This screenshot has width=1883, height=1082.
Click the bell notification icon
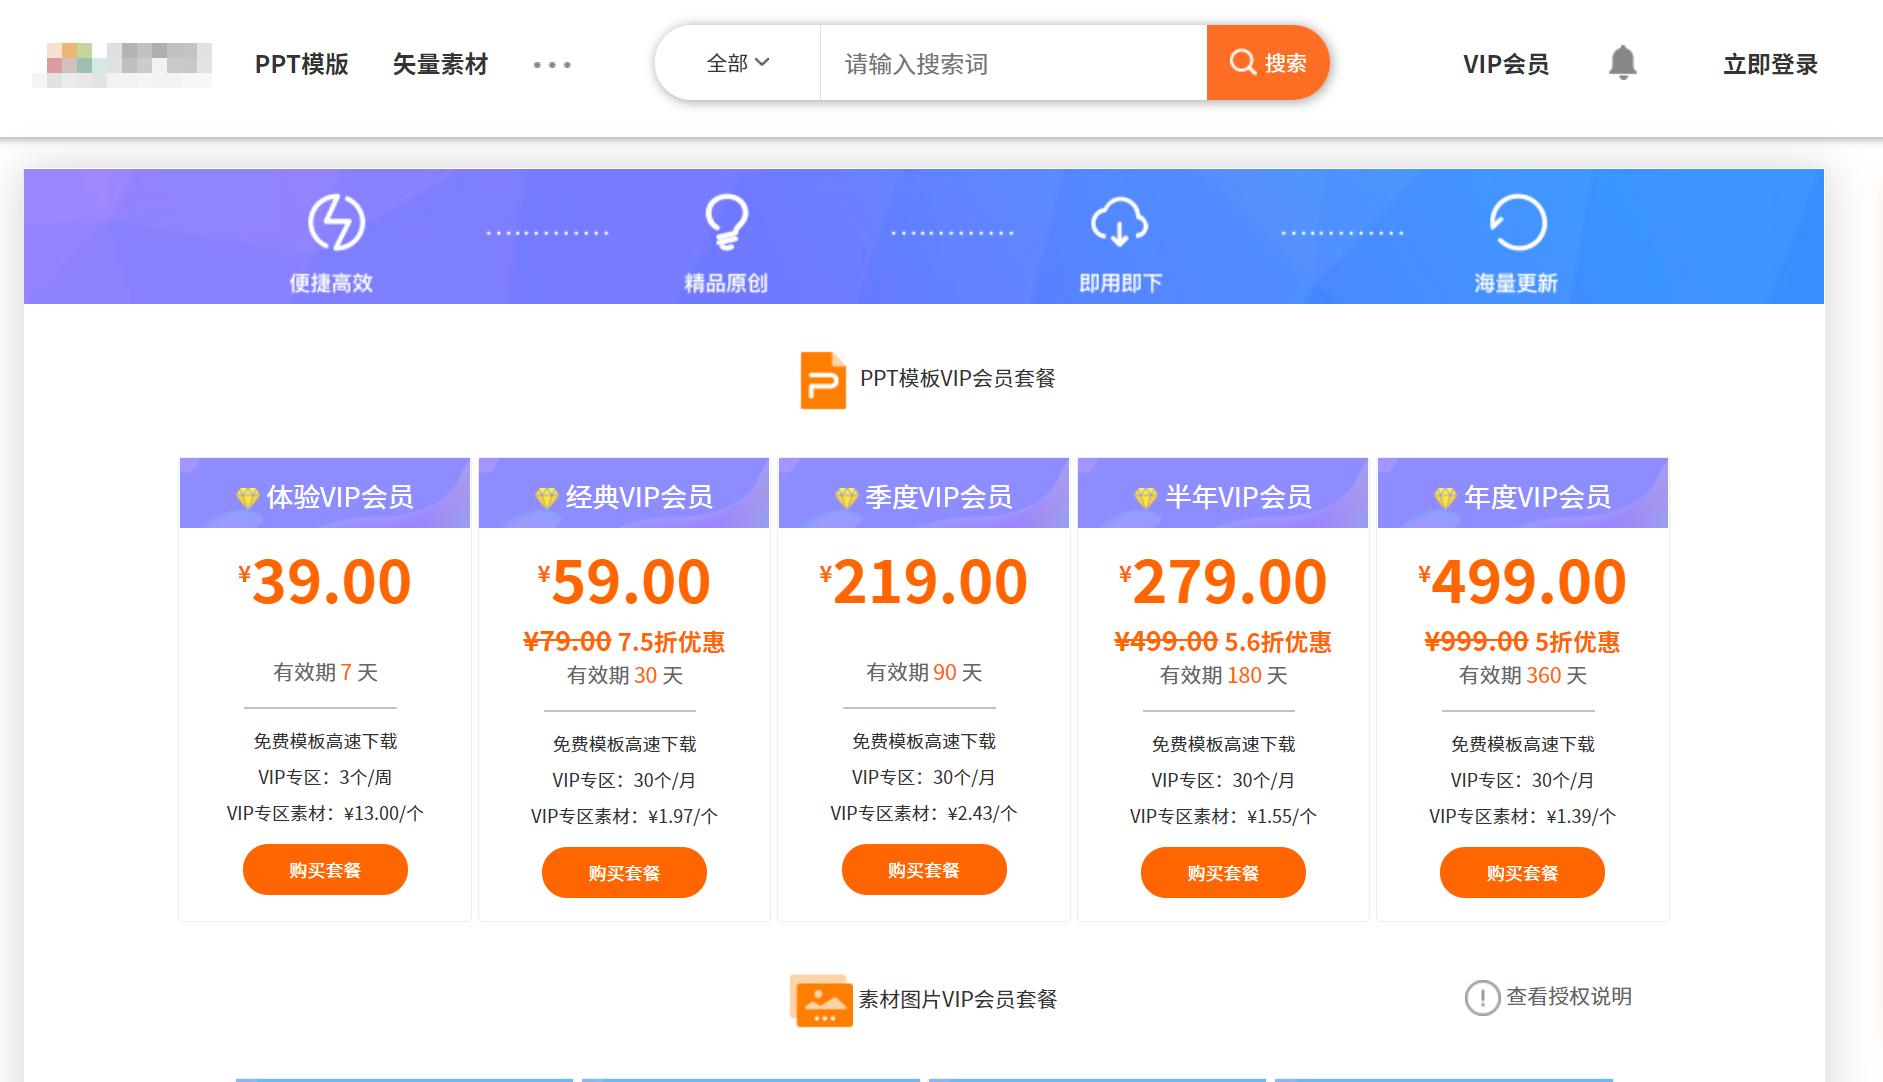tap(1622, 63)
